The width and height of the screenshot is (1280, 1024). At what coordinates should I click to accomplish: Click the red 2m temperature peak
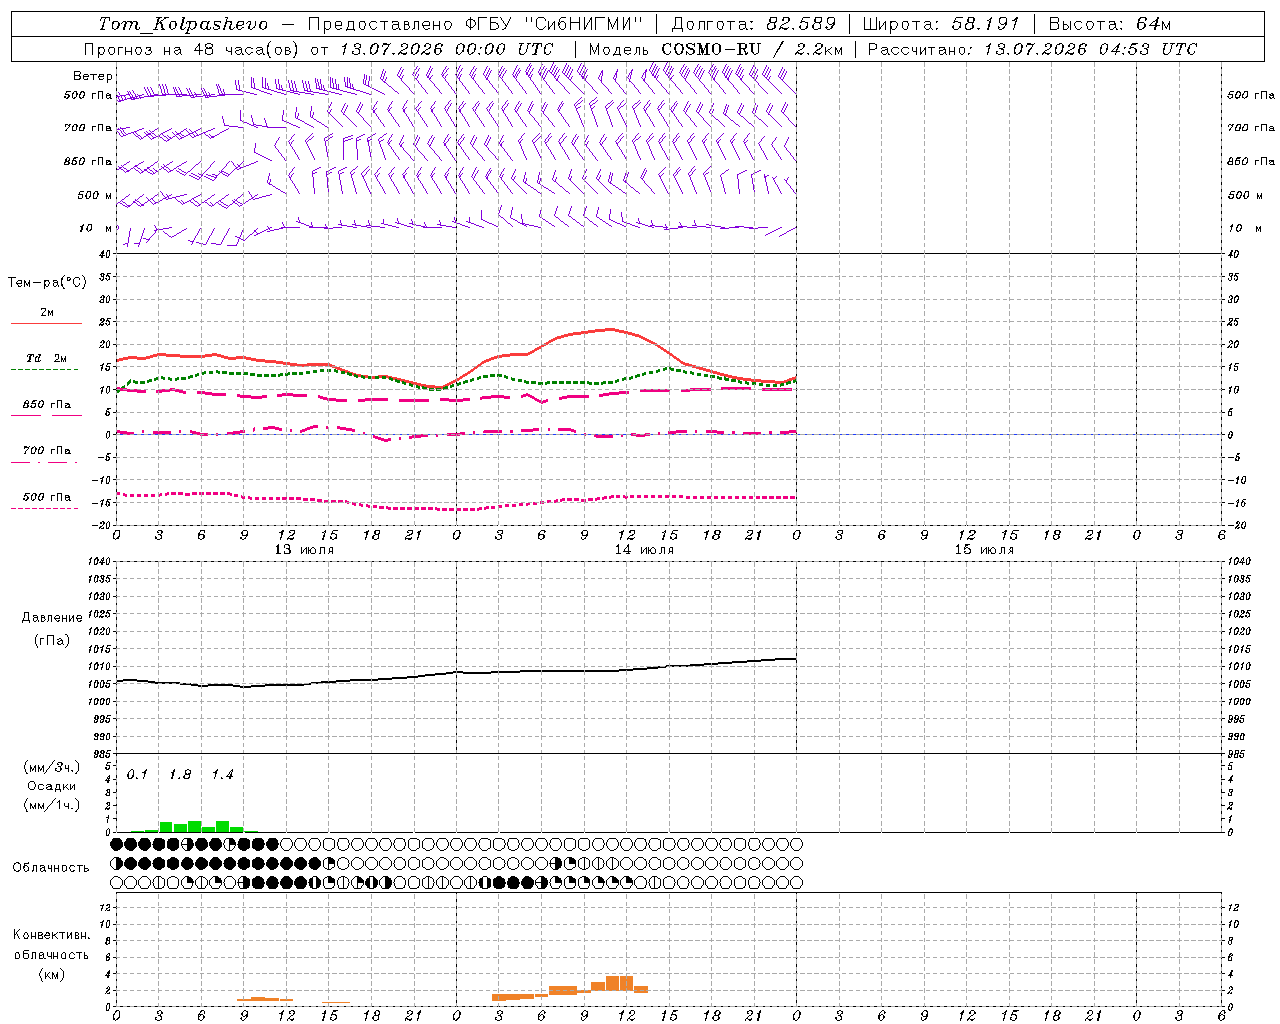610,329
